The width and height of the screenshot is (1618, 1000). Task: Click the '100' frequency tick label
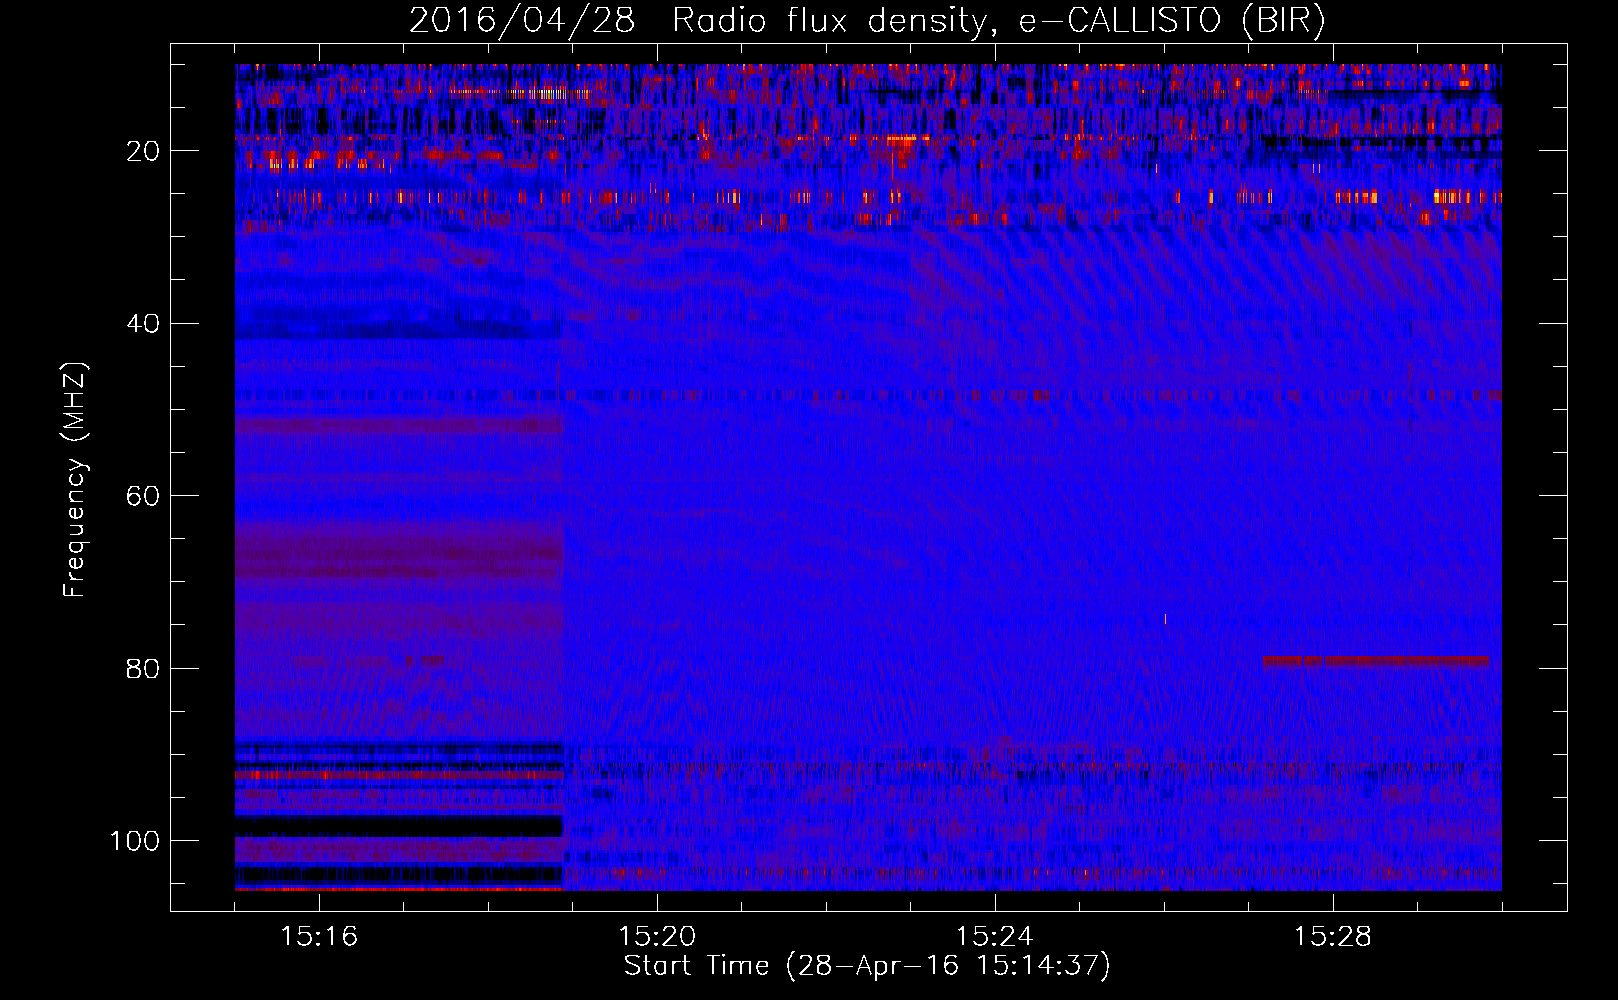pos(135,841)
